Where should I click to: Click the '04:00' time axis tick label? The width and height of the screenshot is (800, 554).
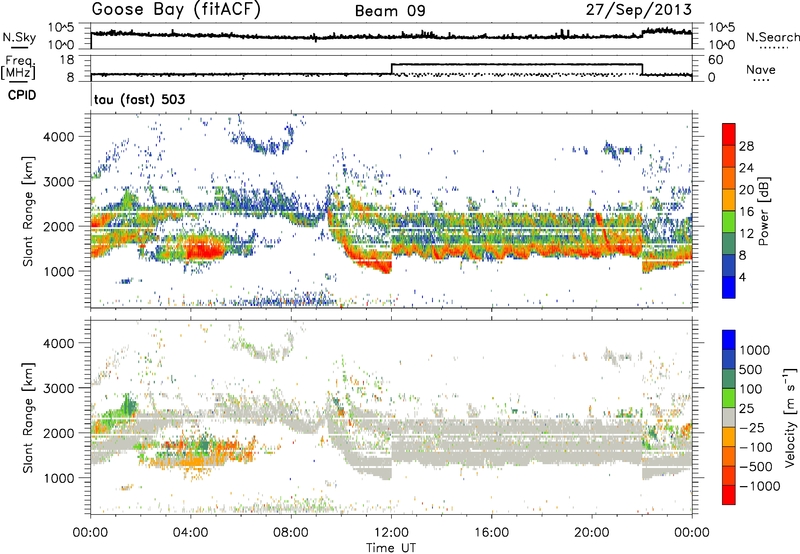pyautogui.click(x=191, y=533)
